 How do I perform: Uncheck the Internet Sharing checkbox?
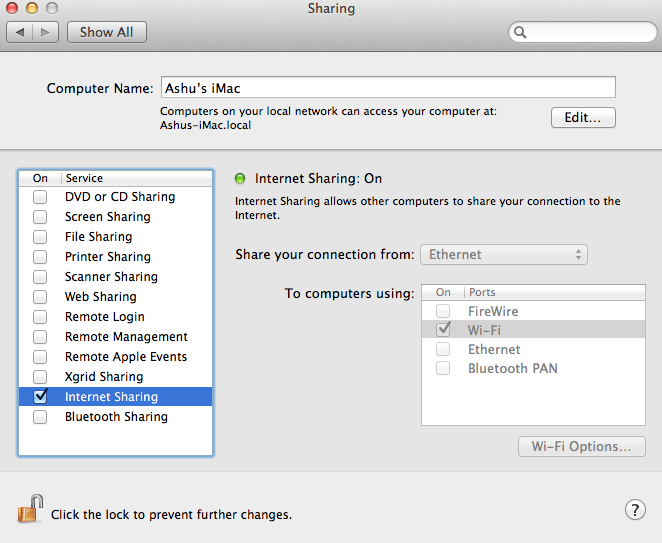41,396
